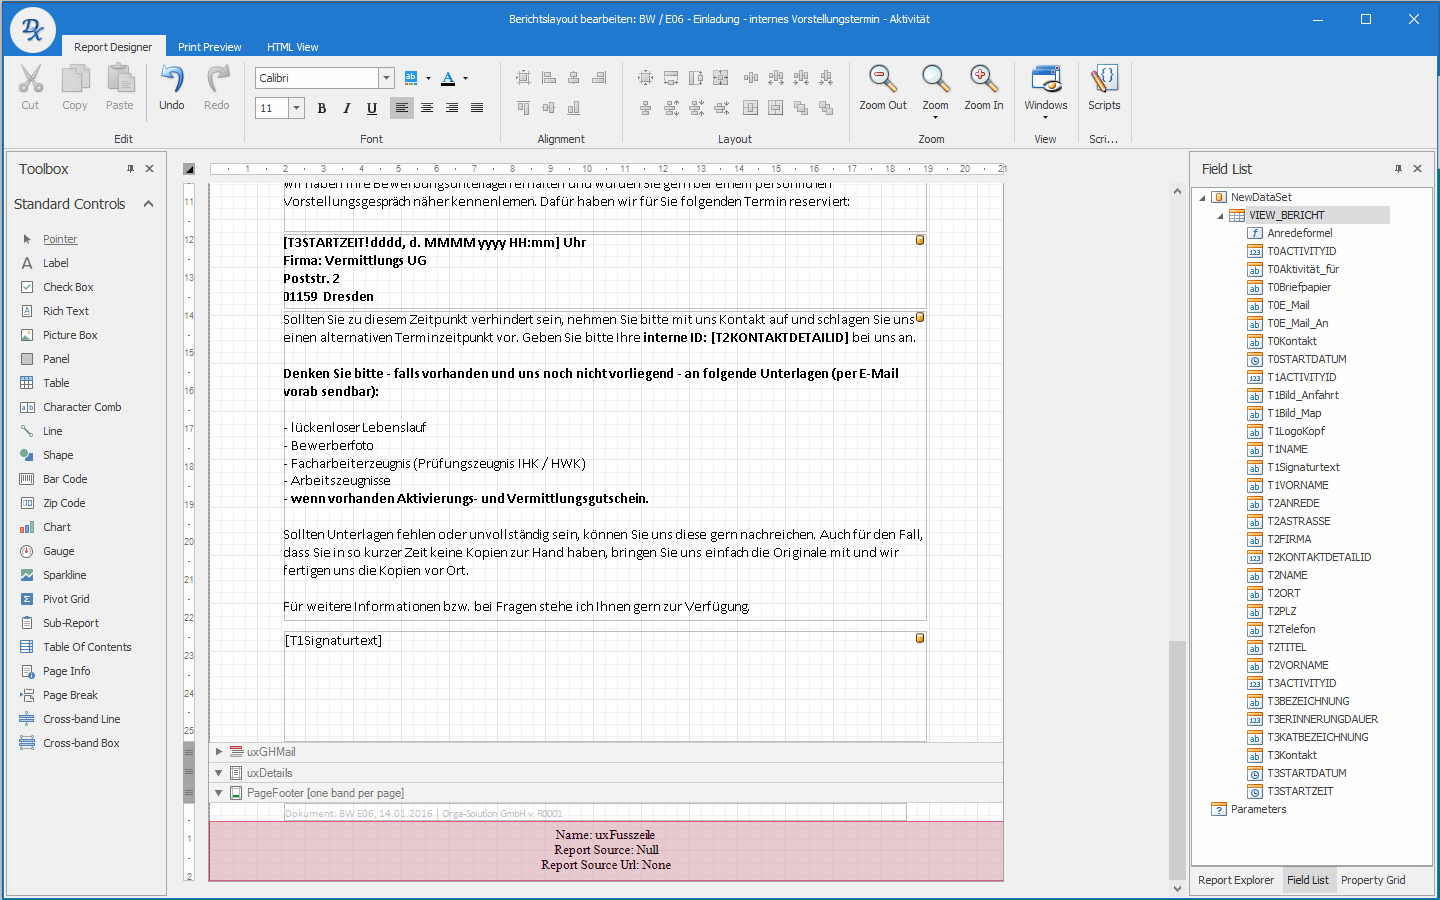Collapse the VIEW_BERICHT node

1221,216
